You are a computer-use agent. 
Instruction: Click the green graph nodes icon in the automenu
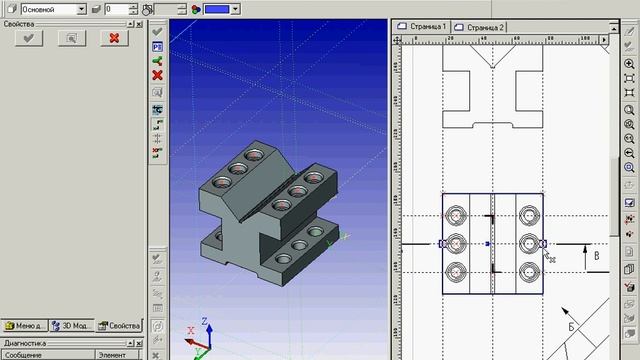click(157, 61)
